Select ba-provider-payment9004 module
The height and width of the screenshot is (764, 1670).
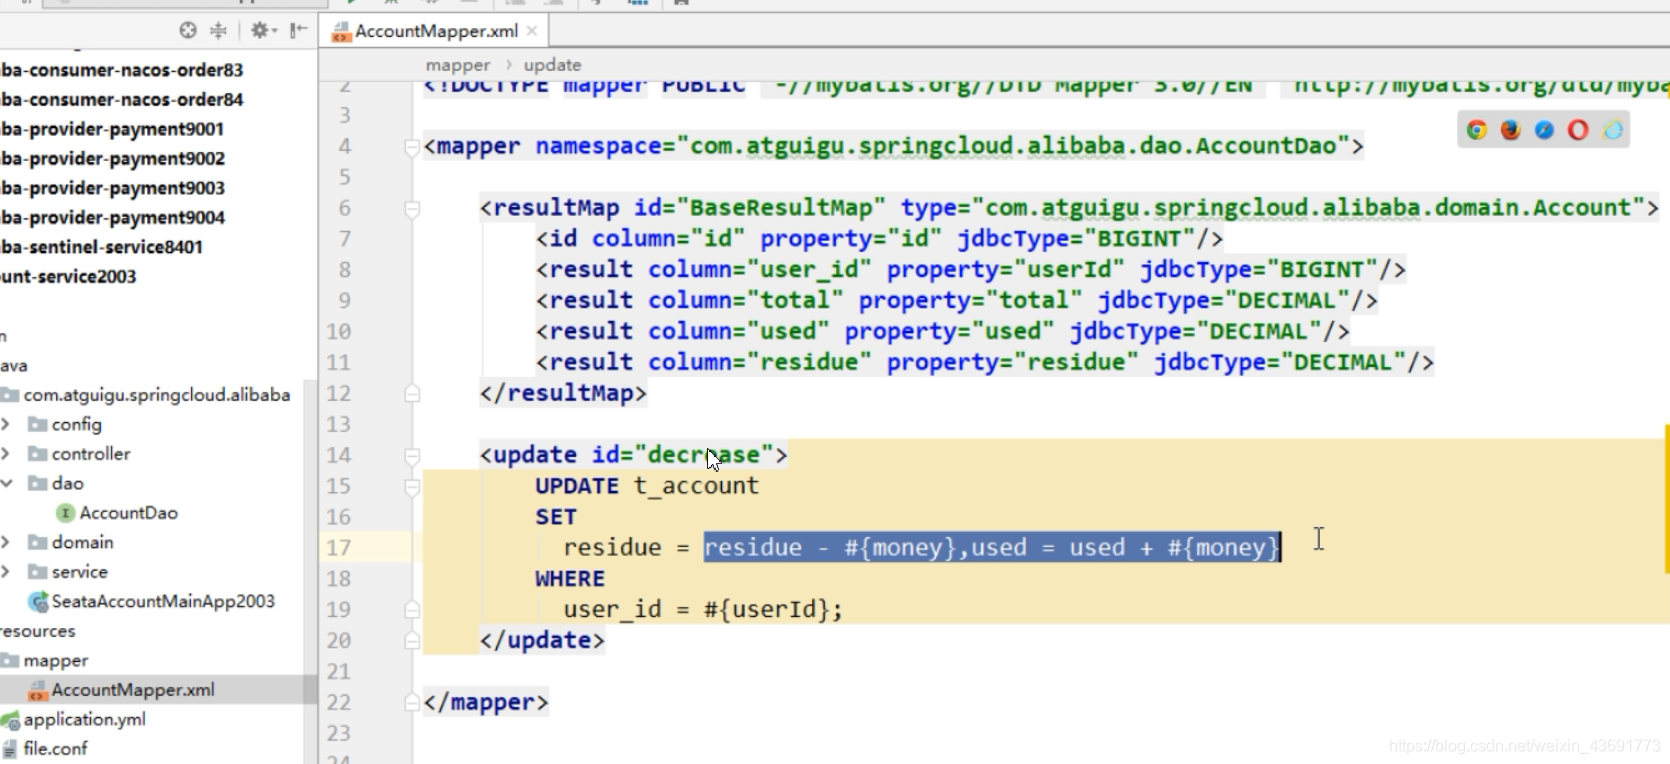[113, 218]
